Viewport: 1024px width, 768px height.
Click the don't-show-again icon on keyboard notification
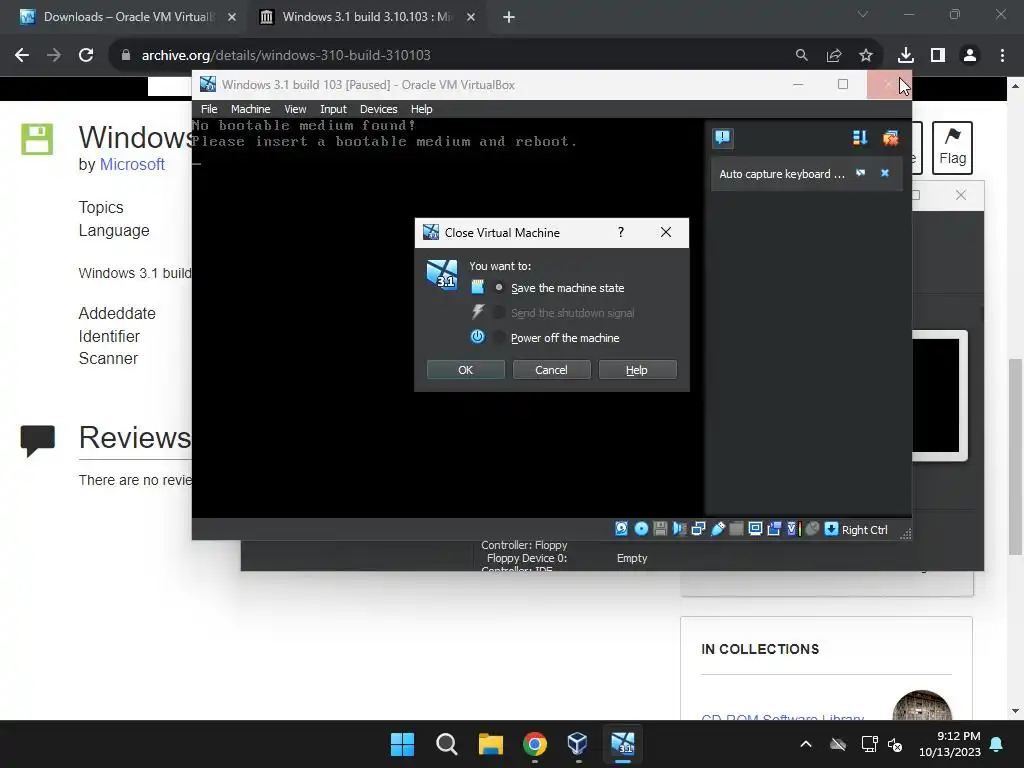point(861,173)
